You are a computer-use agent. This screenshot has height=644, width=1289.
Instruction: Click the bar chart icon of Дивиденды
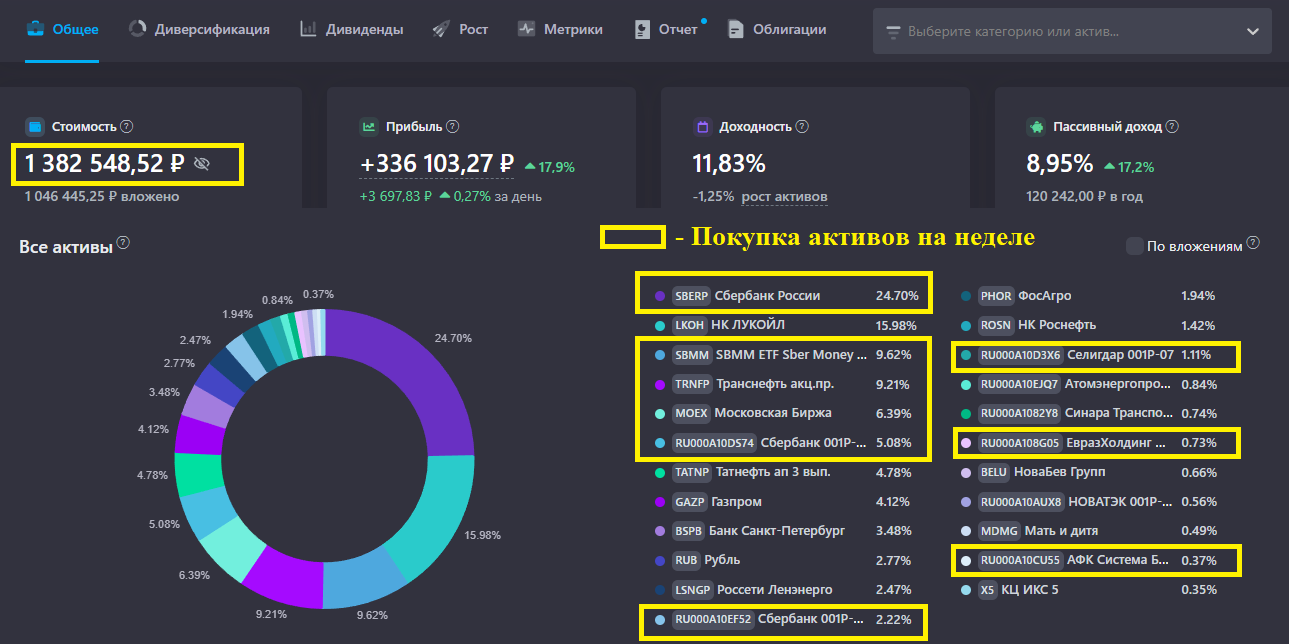coord(308,29)
